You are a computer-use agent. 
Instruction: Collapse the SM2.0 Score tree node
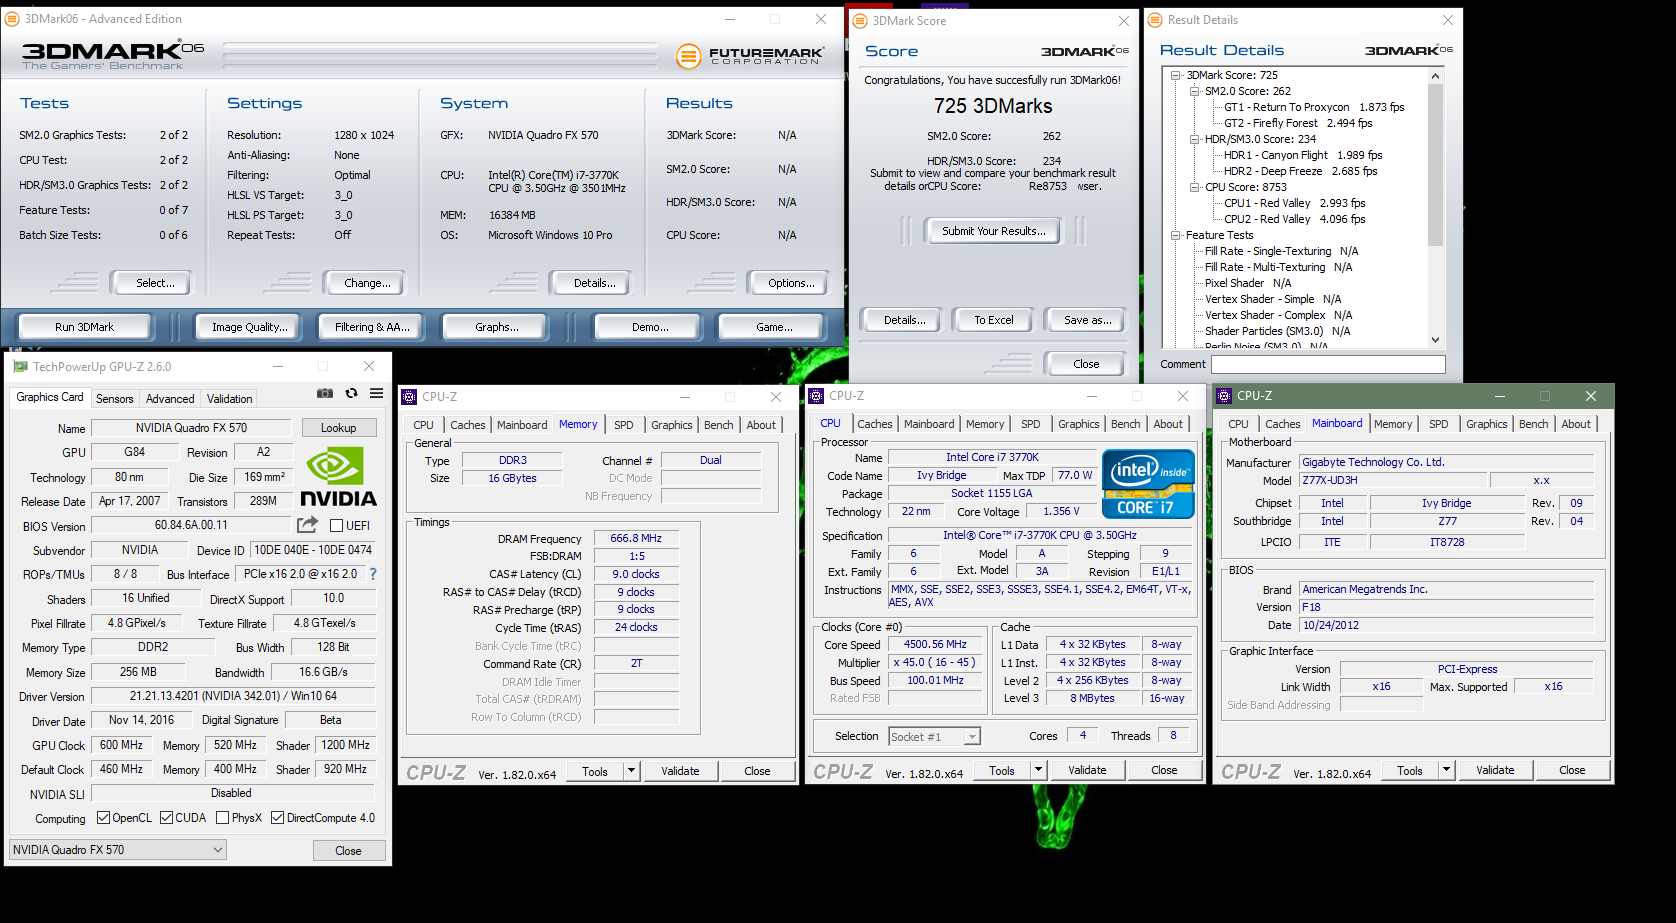[1194, 91]
